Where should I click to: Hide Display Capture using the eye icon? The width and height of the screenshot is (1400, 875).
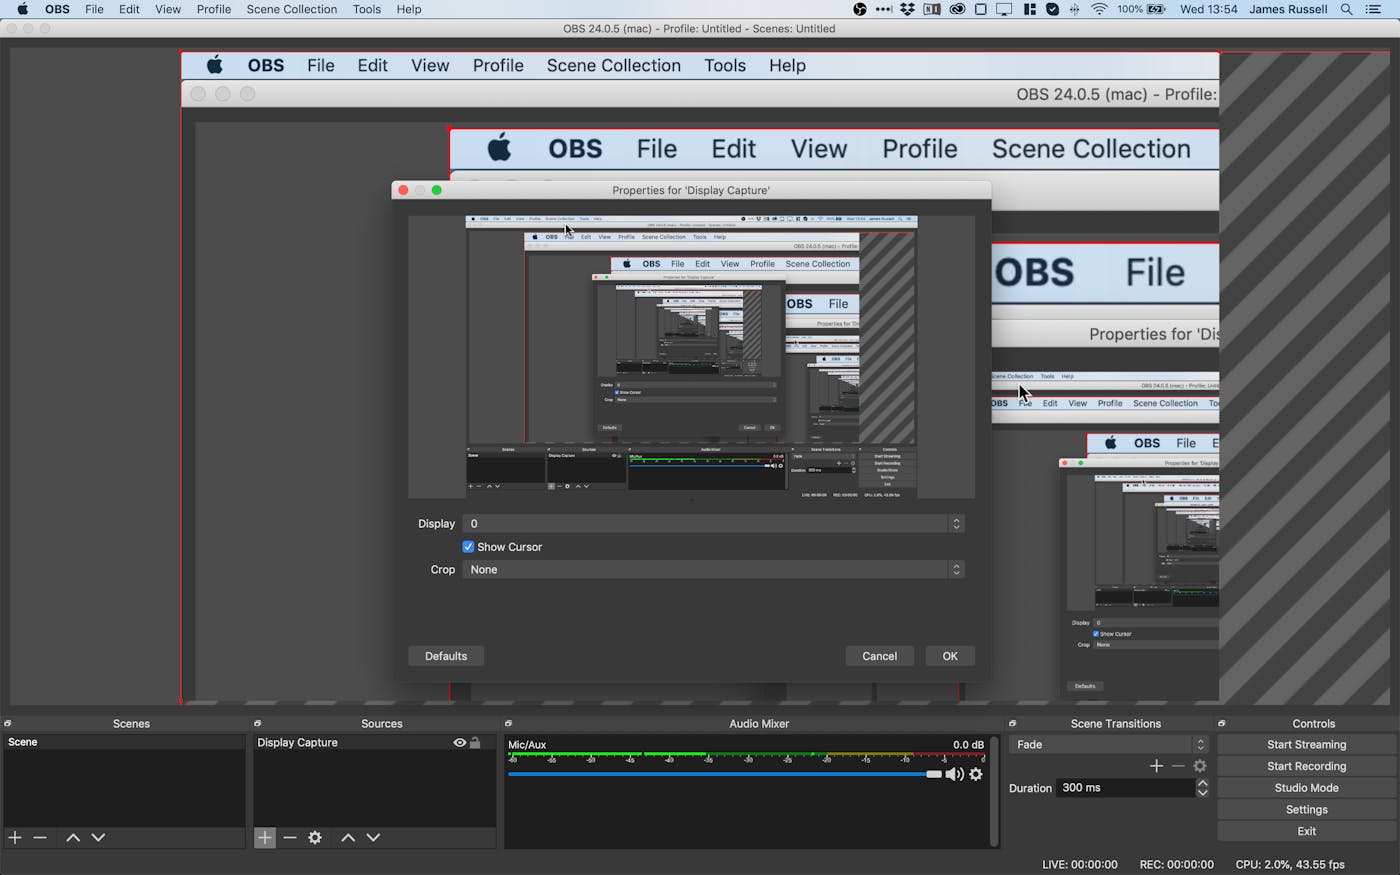tap(459, 743)
